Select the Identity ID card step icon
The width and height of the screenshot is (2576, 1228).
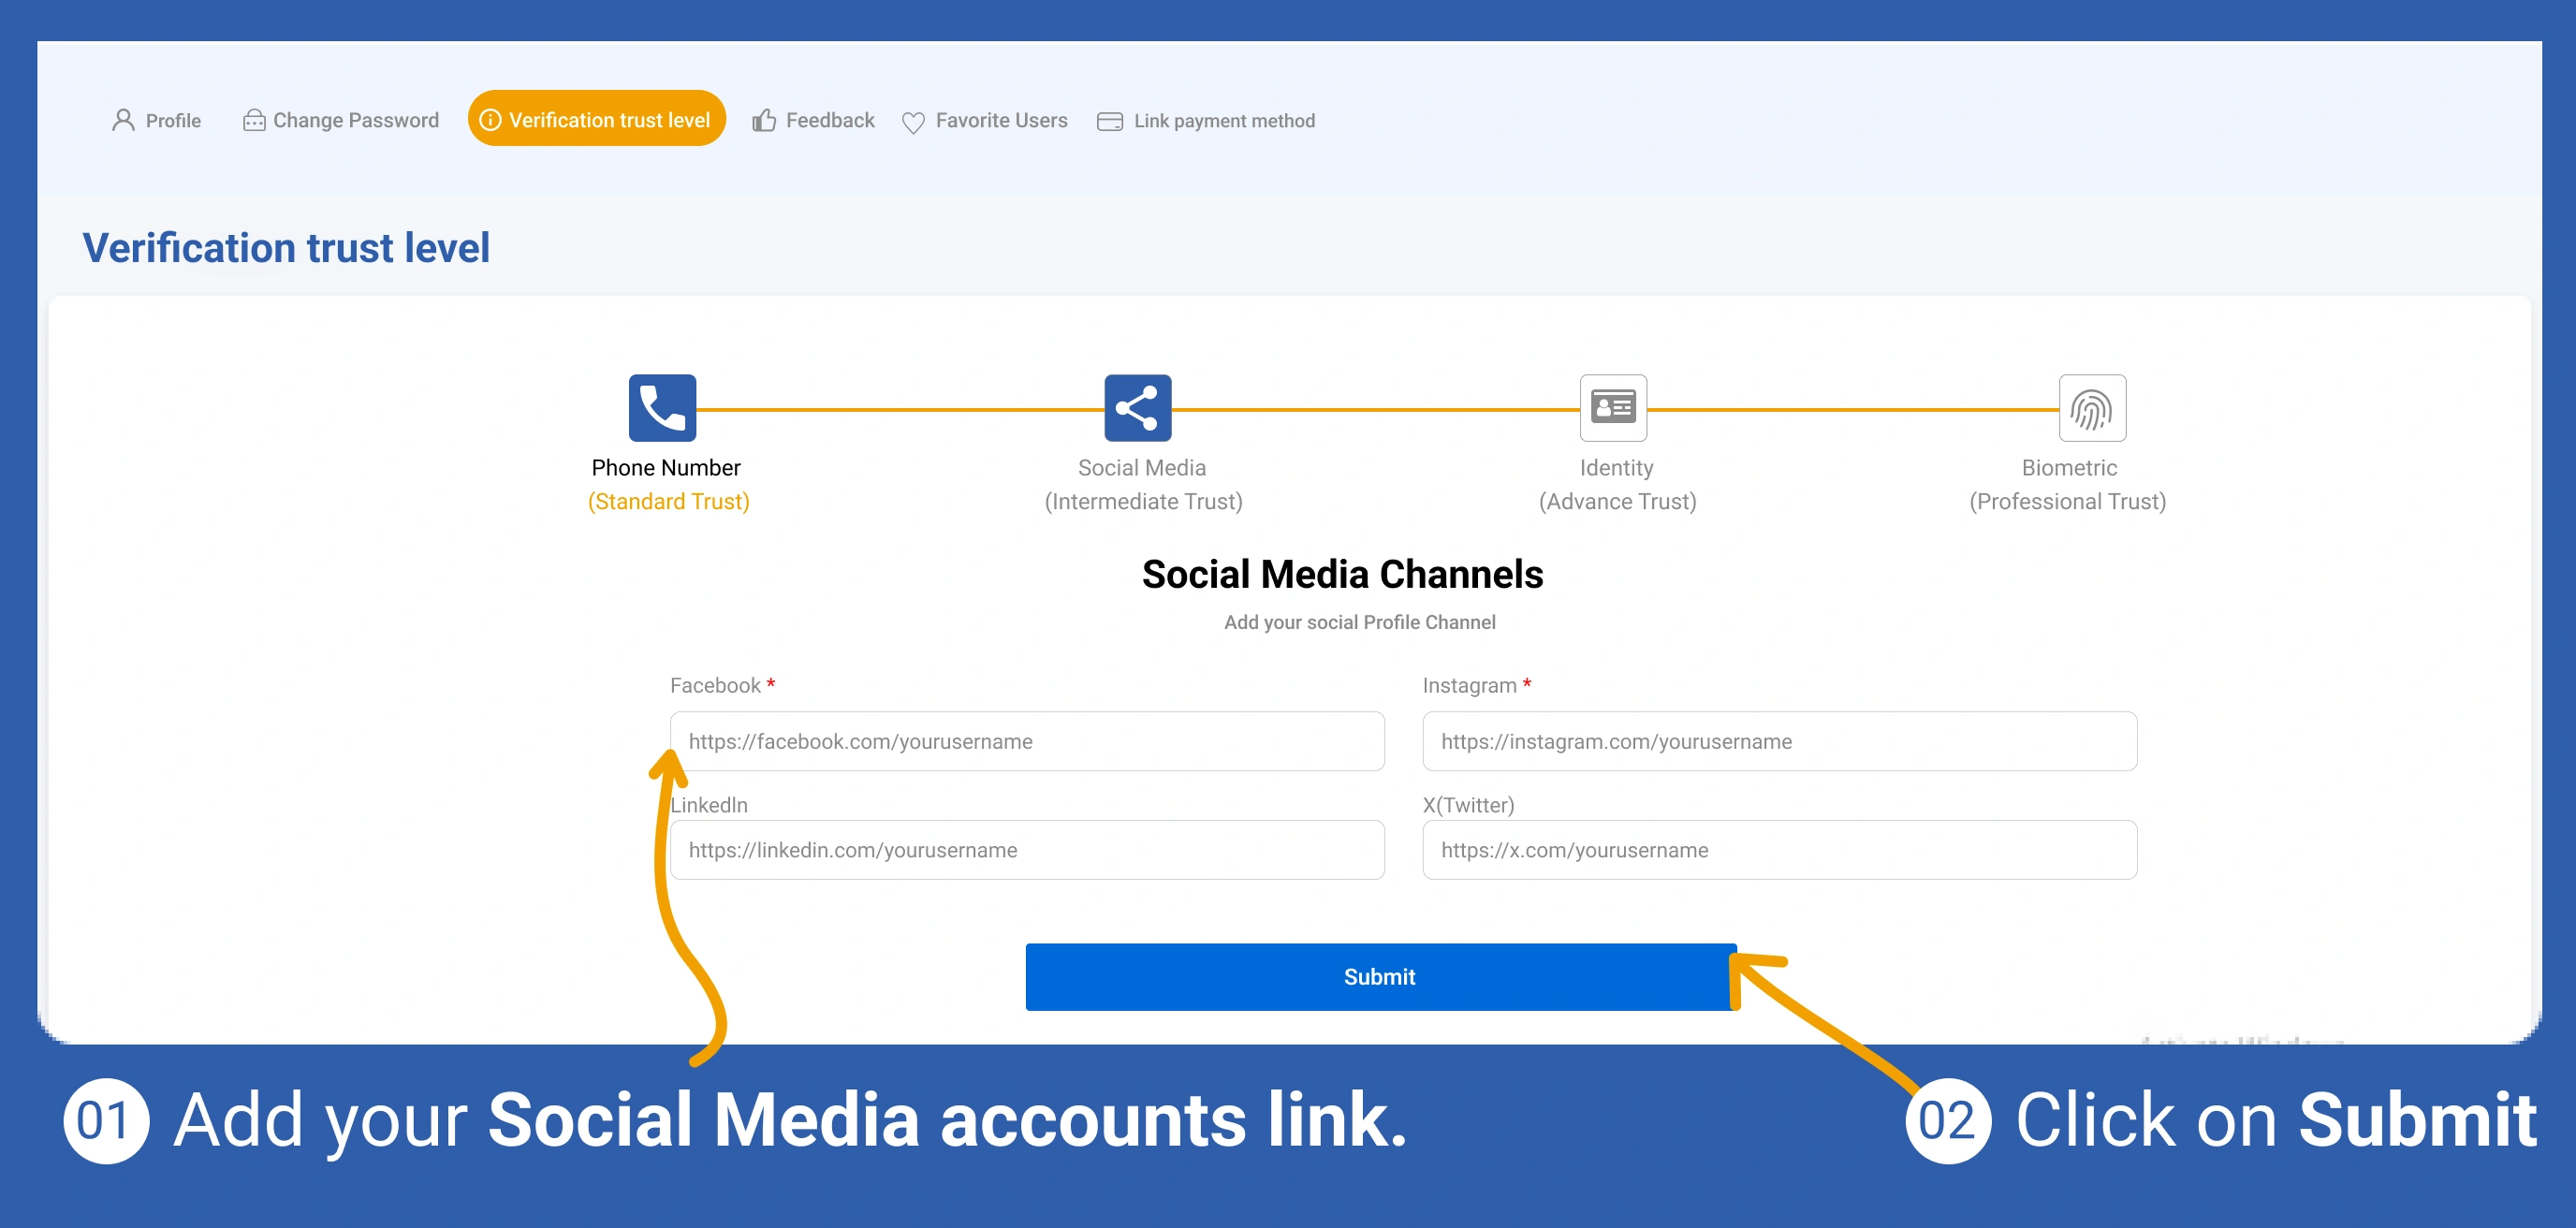[1613, 408]
